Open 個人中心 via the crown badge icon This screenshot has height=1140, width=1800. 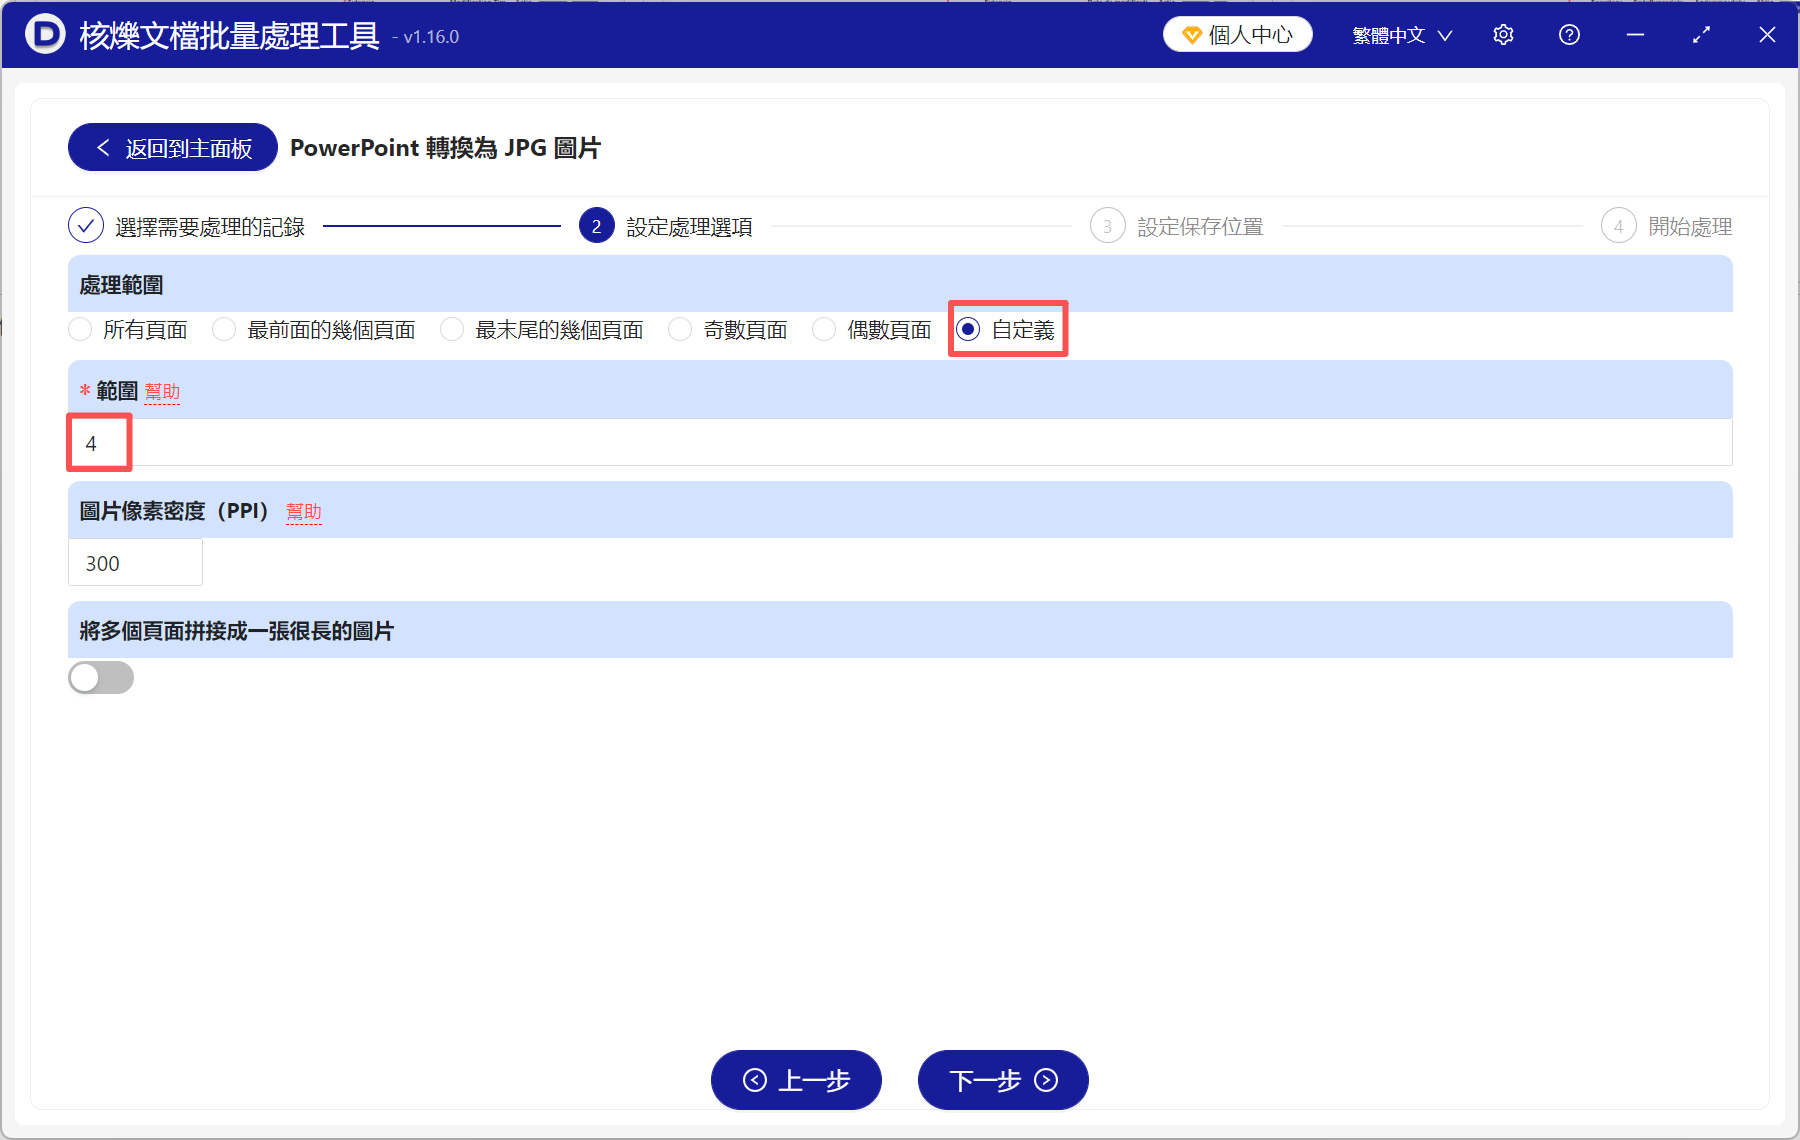click(1192, 33)
